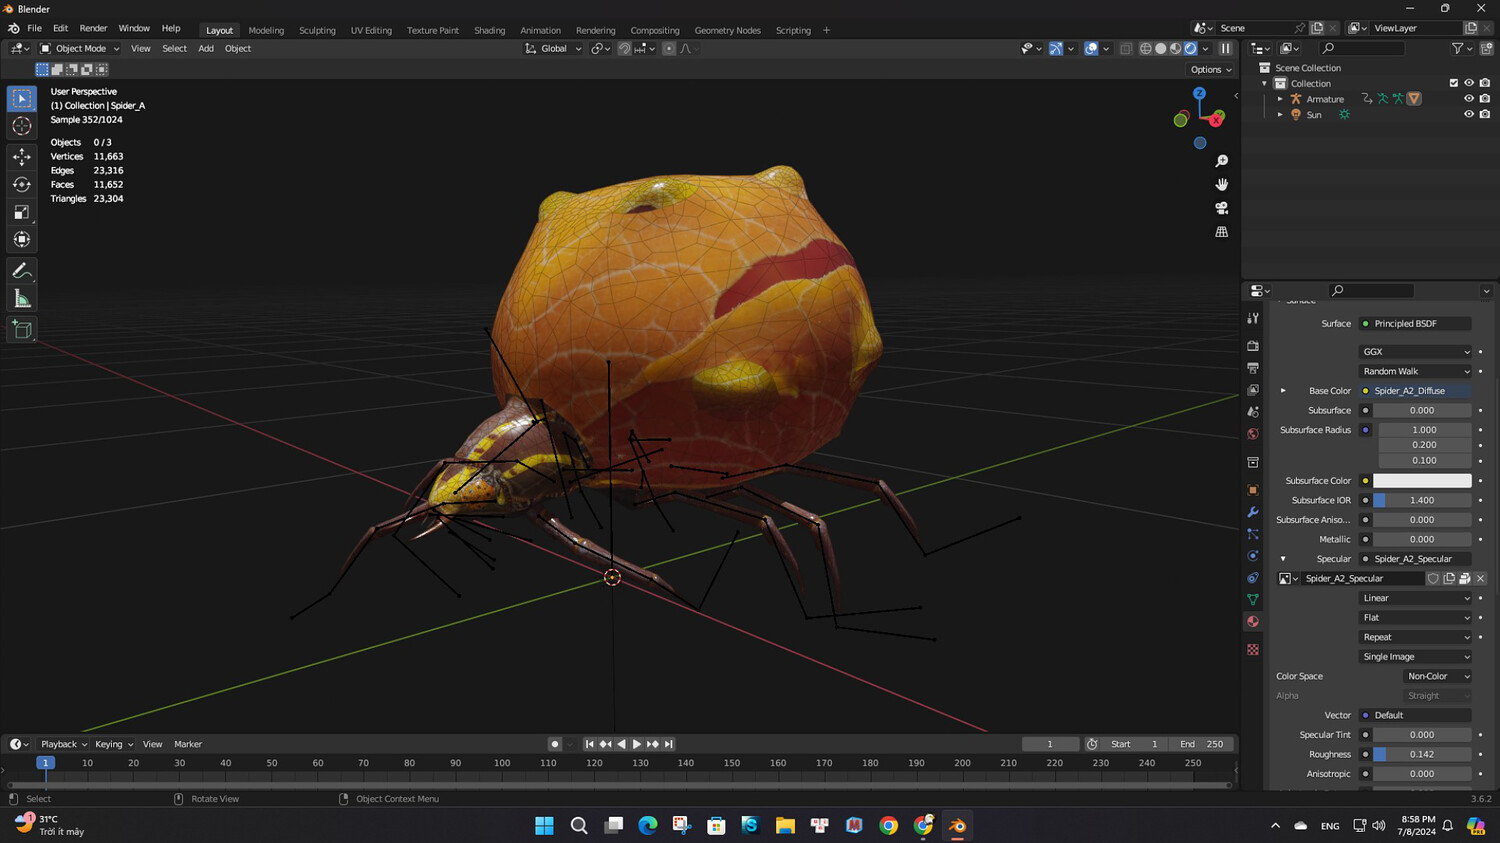Switch to perspective/orthographic grid view icon
The width and height of the screenshot is (1500, 843).
click(1221, 232)
